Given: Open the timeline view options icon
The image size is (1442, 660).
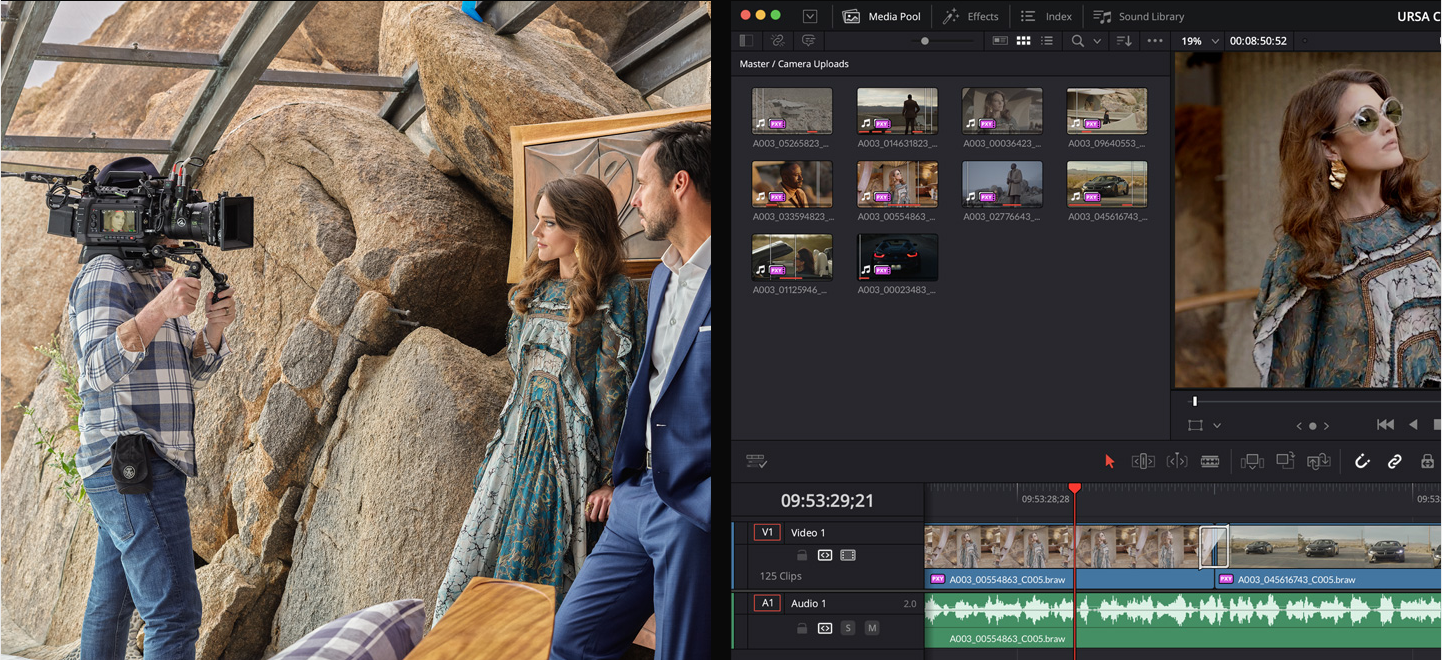Looking at the screenshot, I should 757,461.
